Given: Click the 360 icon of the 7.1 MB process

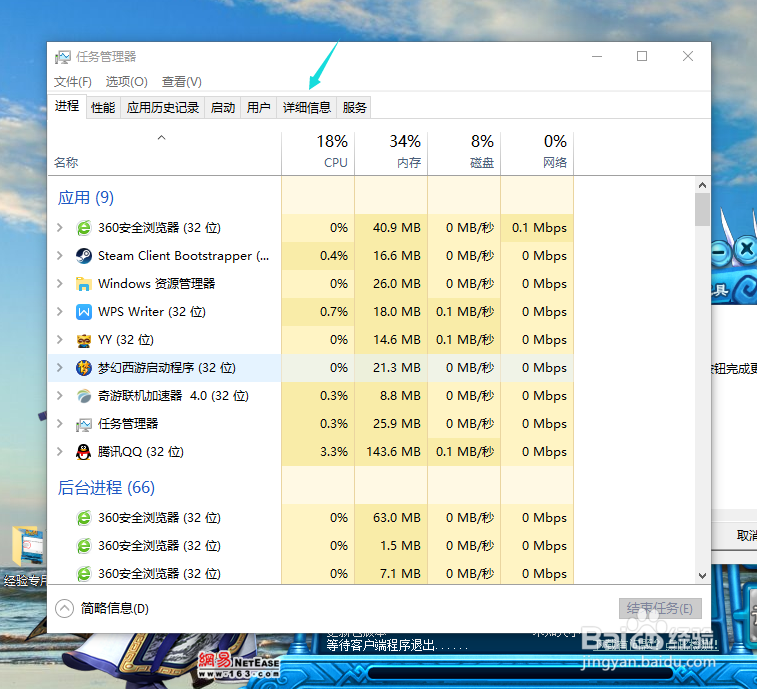Looking at the screenshot, I should [x=84, y=574].
